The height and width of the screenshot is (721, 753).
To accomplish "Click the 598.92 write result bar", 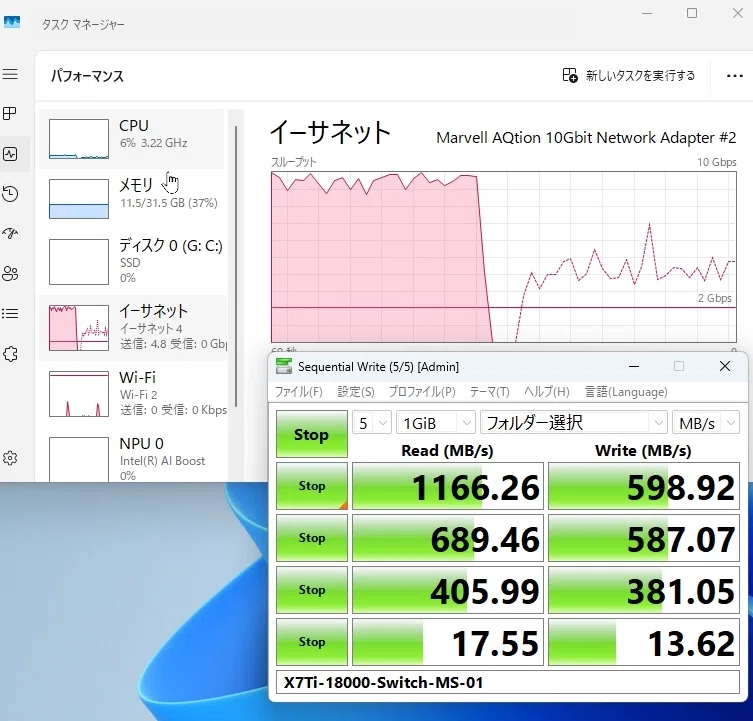I will 644,486.
